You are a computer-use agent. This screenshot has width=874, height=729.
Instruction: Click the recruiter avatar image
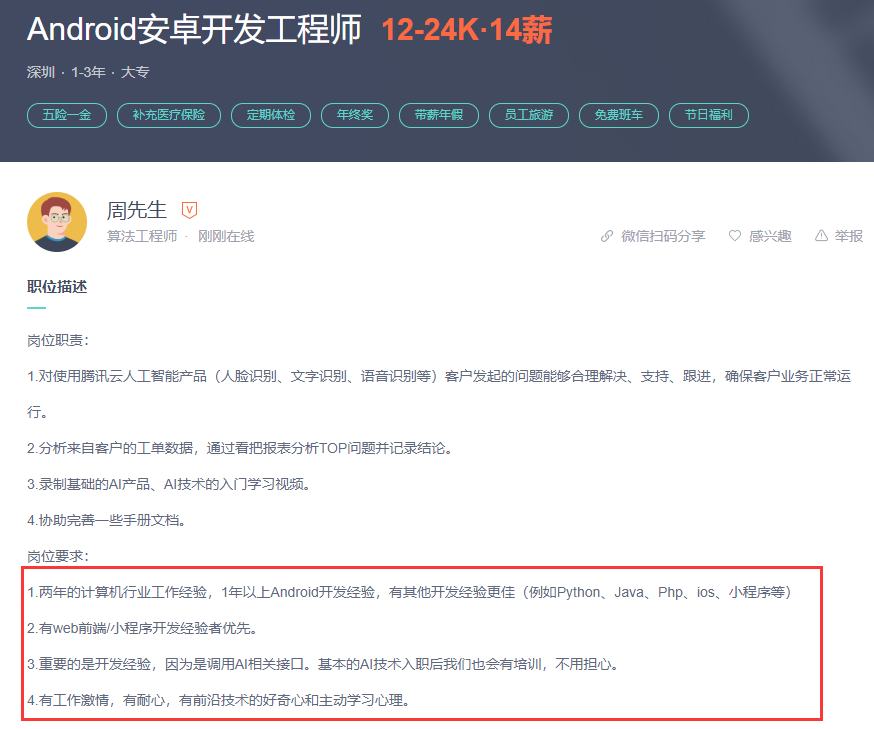pos(57,222)
